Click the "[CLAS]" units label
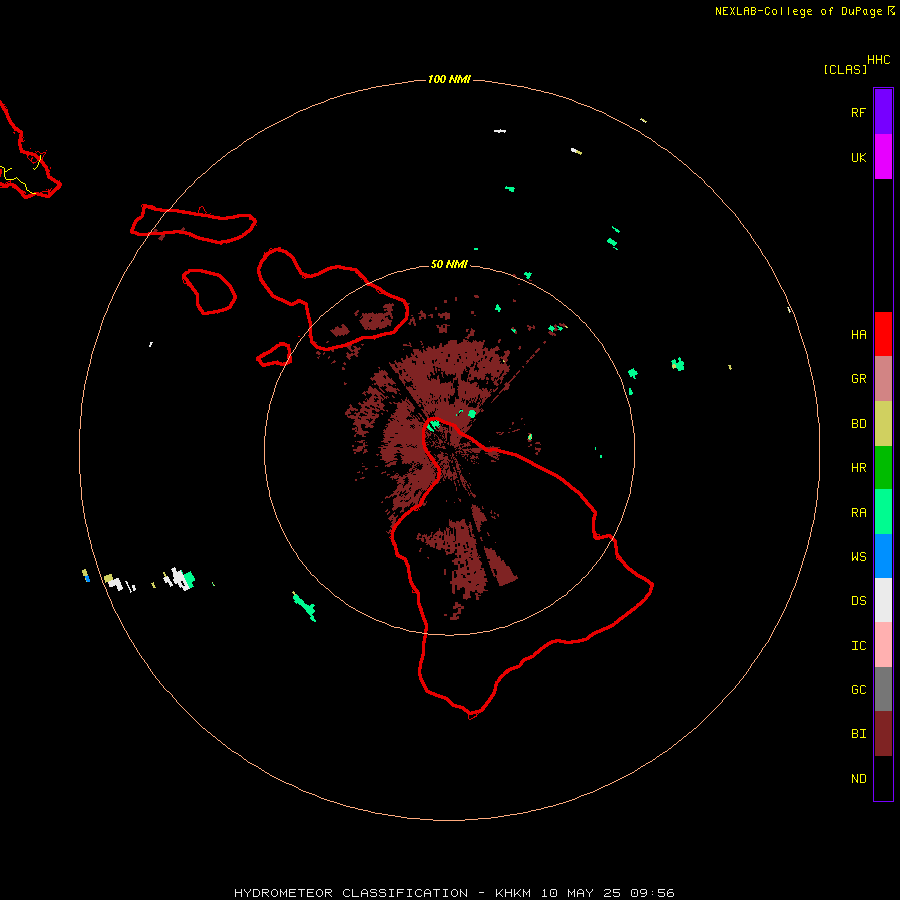Viewport: 900px width, 900px height. click(845, 69)
